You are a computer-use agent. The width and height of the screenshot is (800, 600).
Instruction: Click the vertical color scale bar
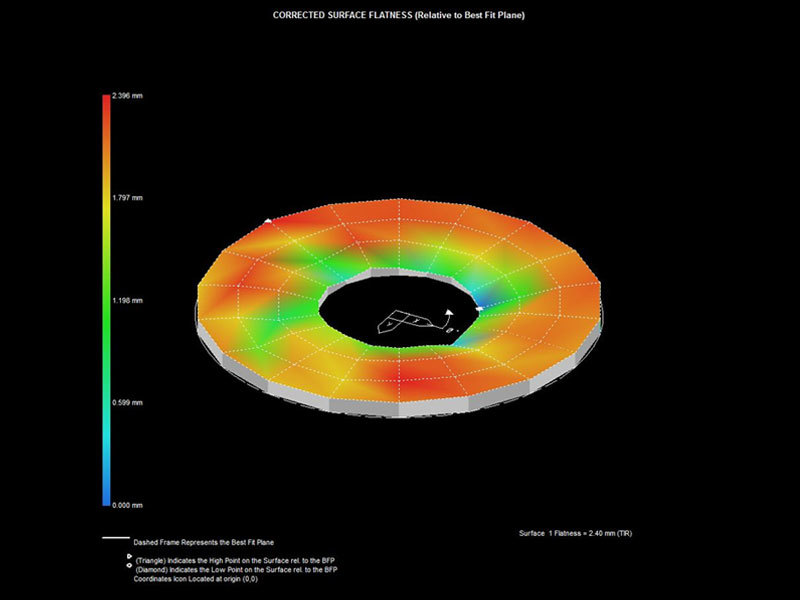(x=106, y=300)
